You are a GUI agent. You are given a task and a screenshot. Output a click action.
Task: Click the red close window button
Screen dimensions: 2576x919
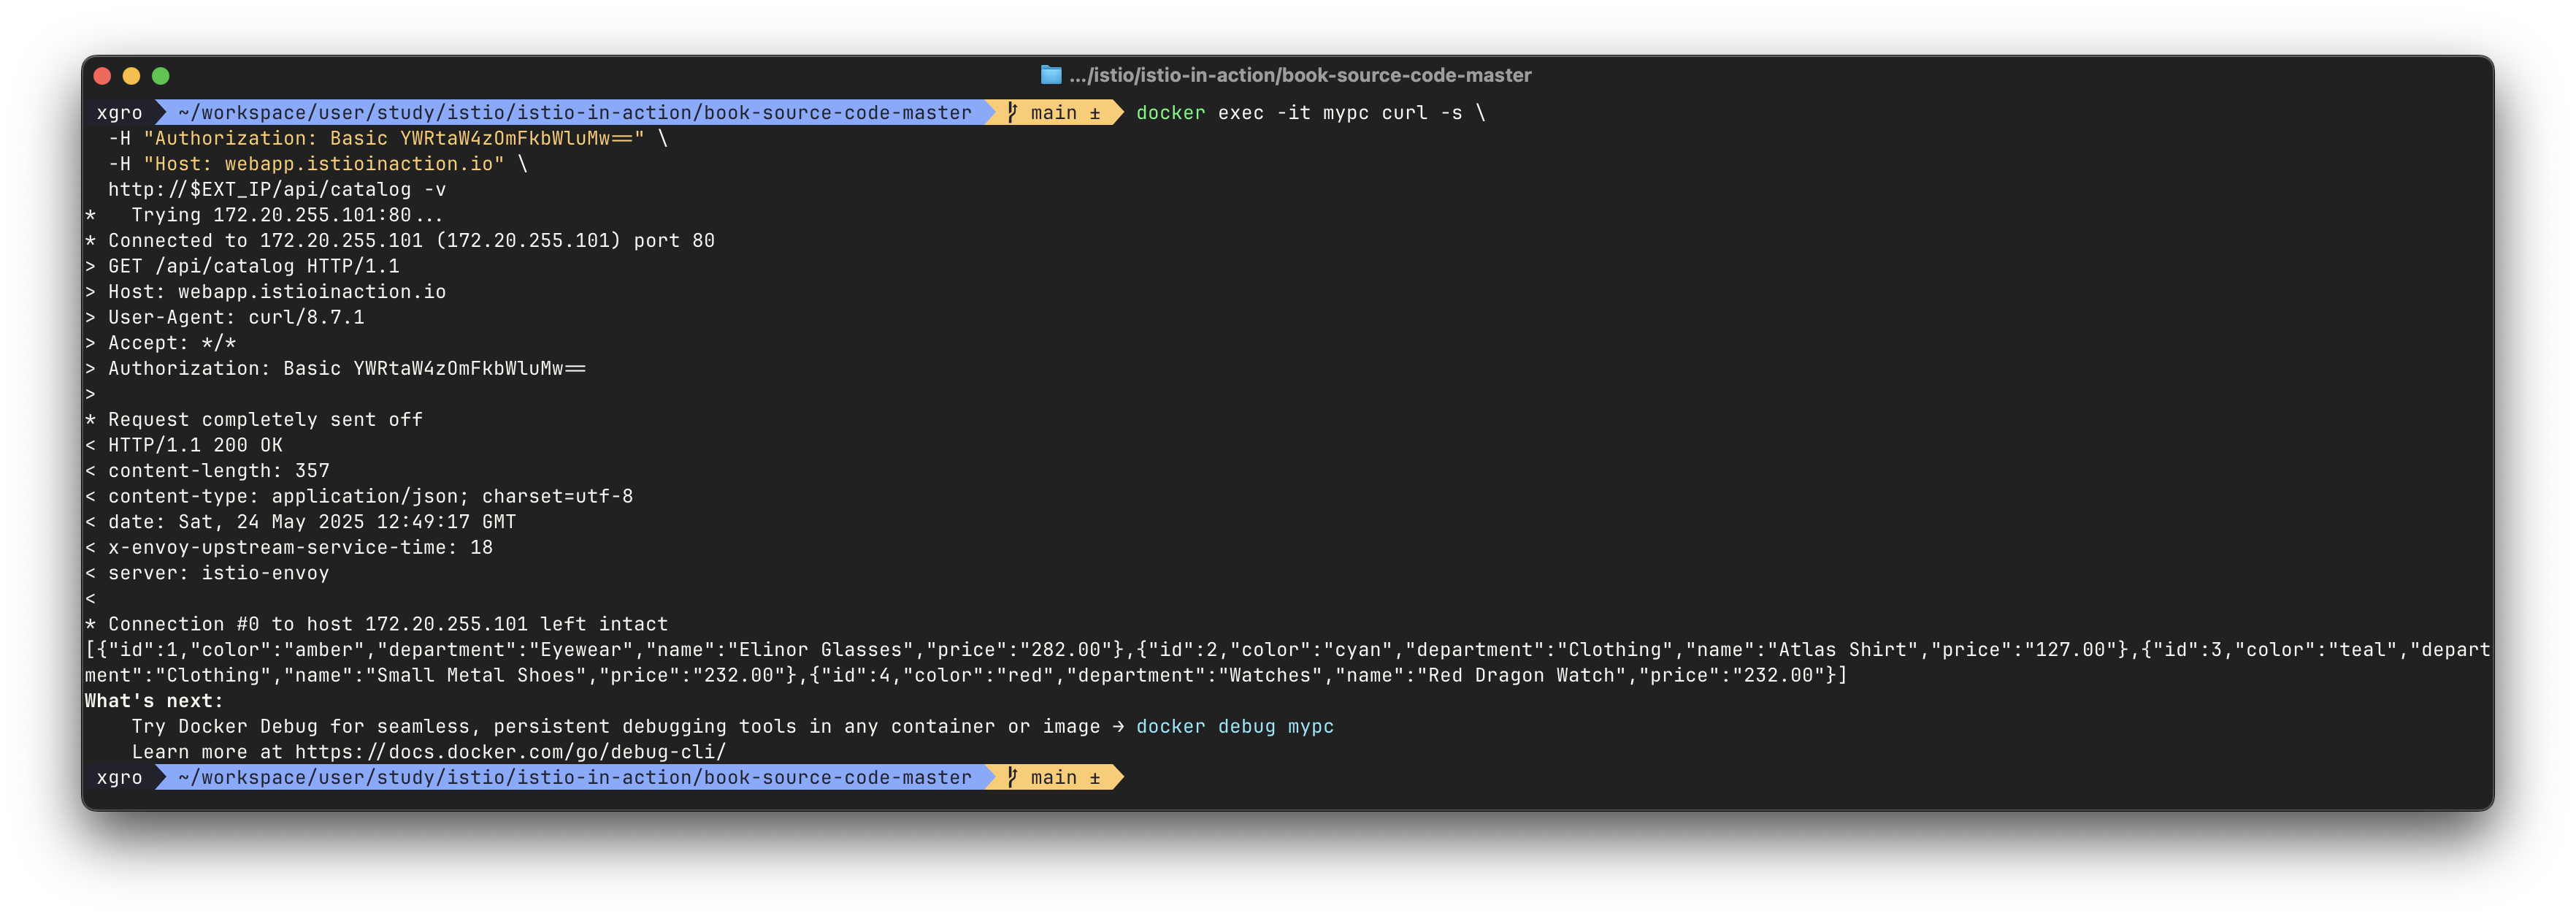(x=102, y=76)
